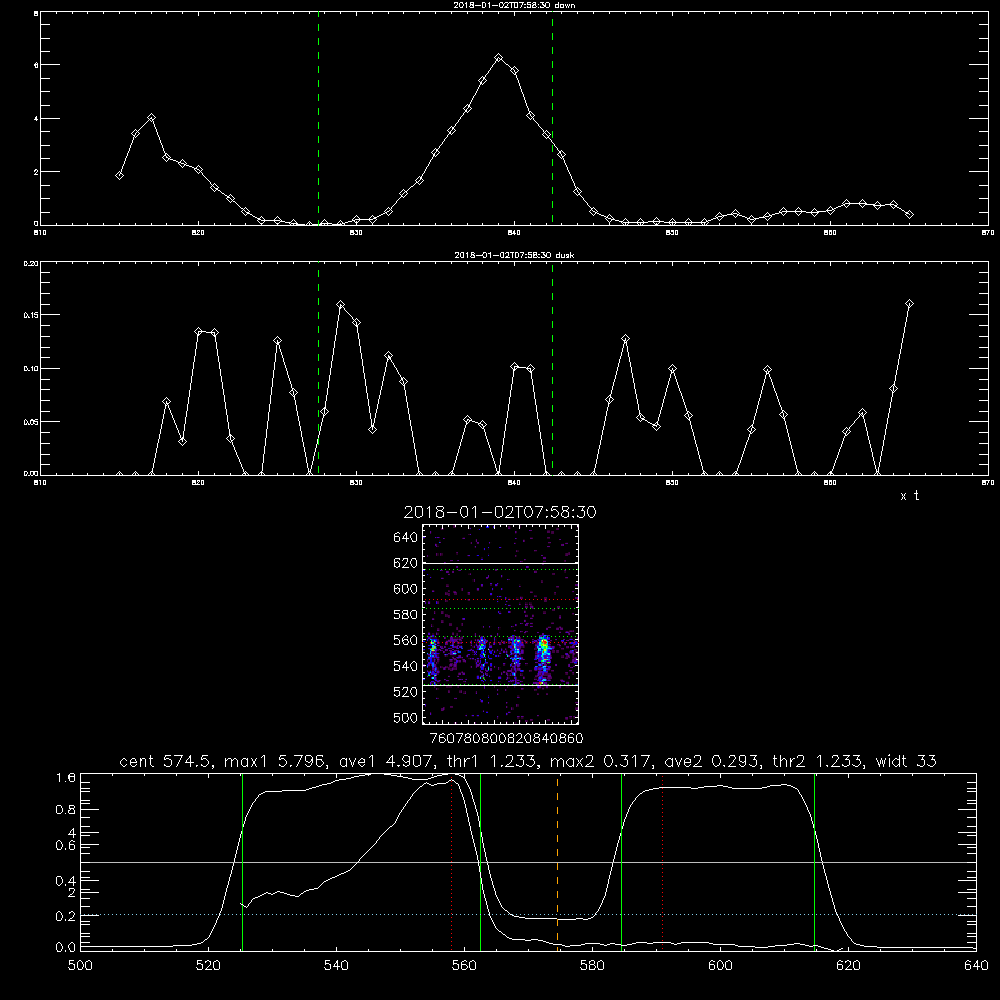Click the '640' x-axis tick of bottom plot

(976, 966)
